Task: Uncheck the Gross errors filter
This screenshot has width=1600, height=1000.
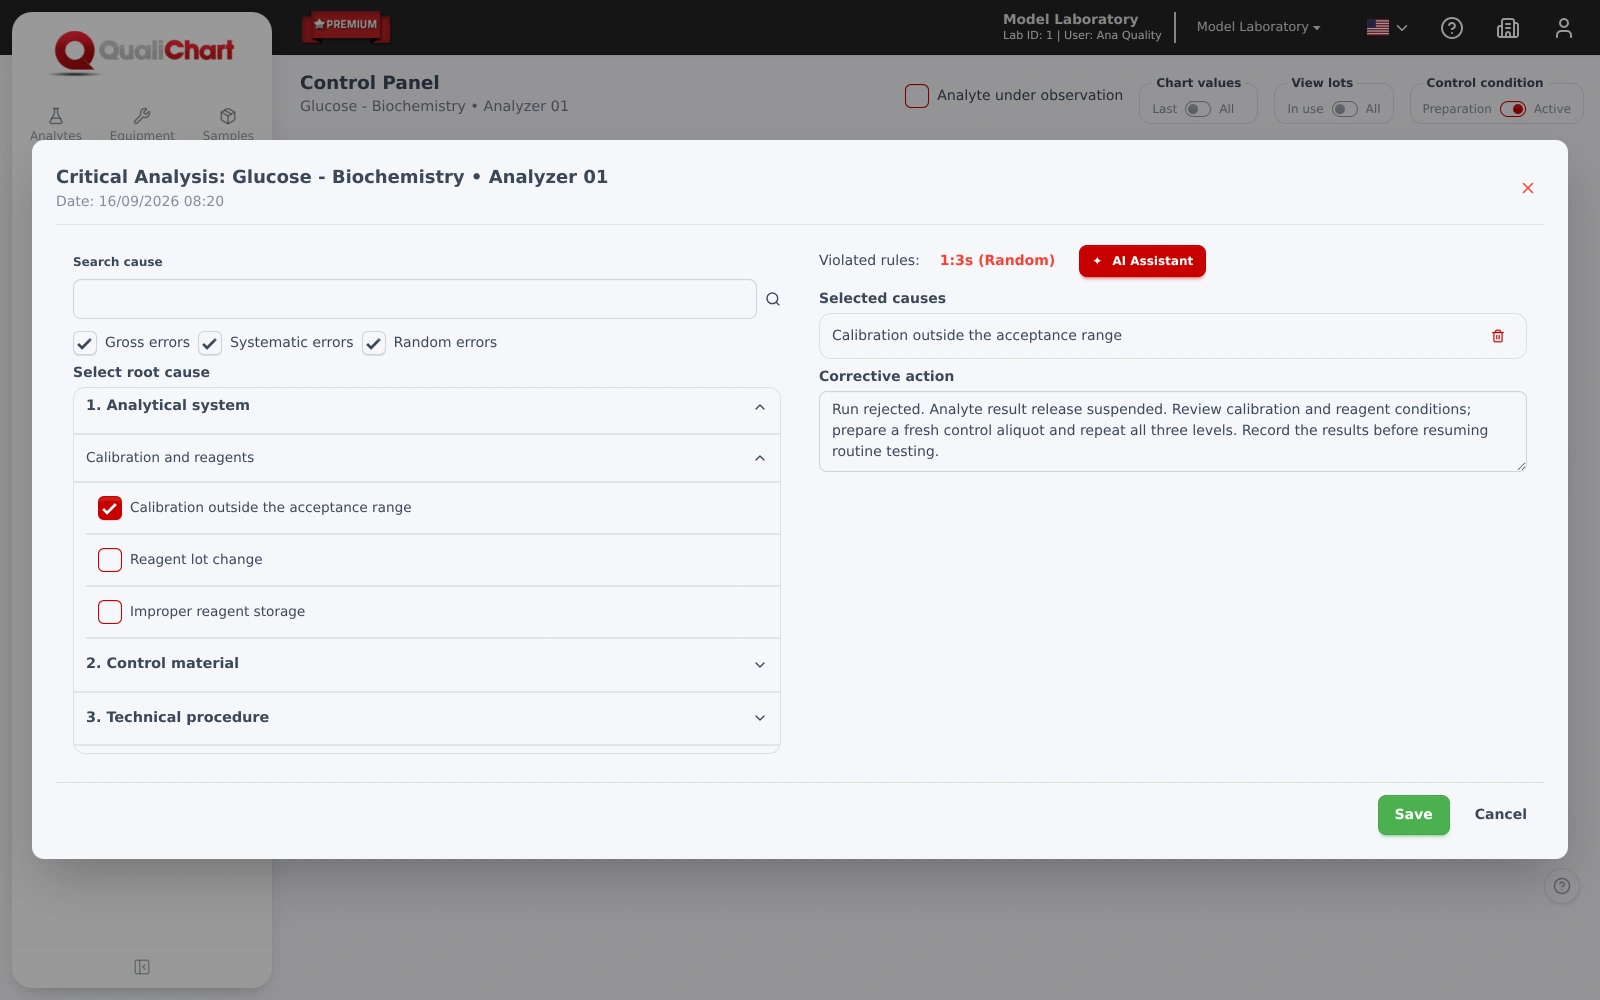Action: (85, 343)
